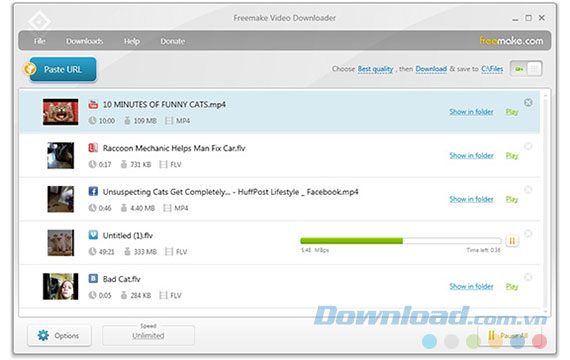Play the Unsuspecting Cats video

512,199
